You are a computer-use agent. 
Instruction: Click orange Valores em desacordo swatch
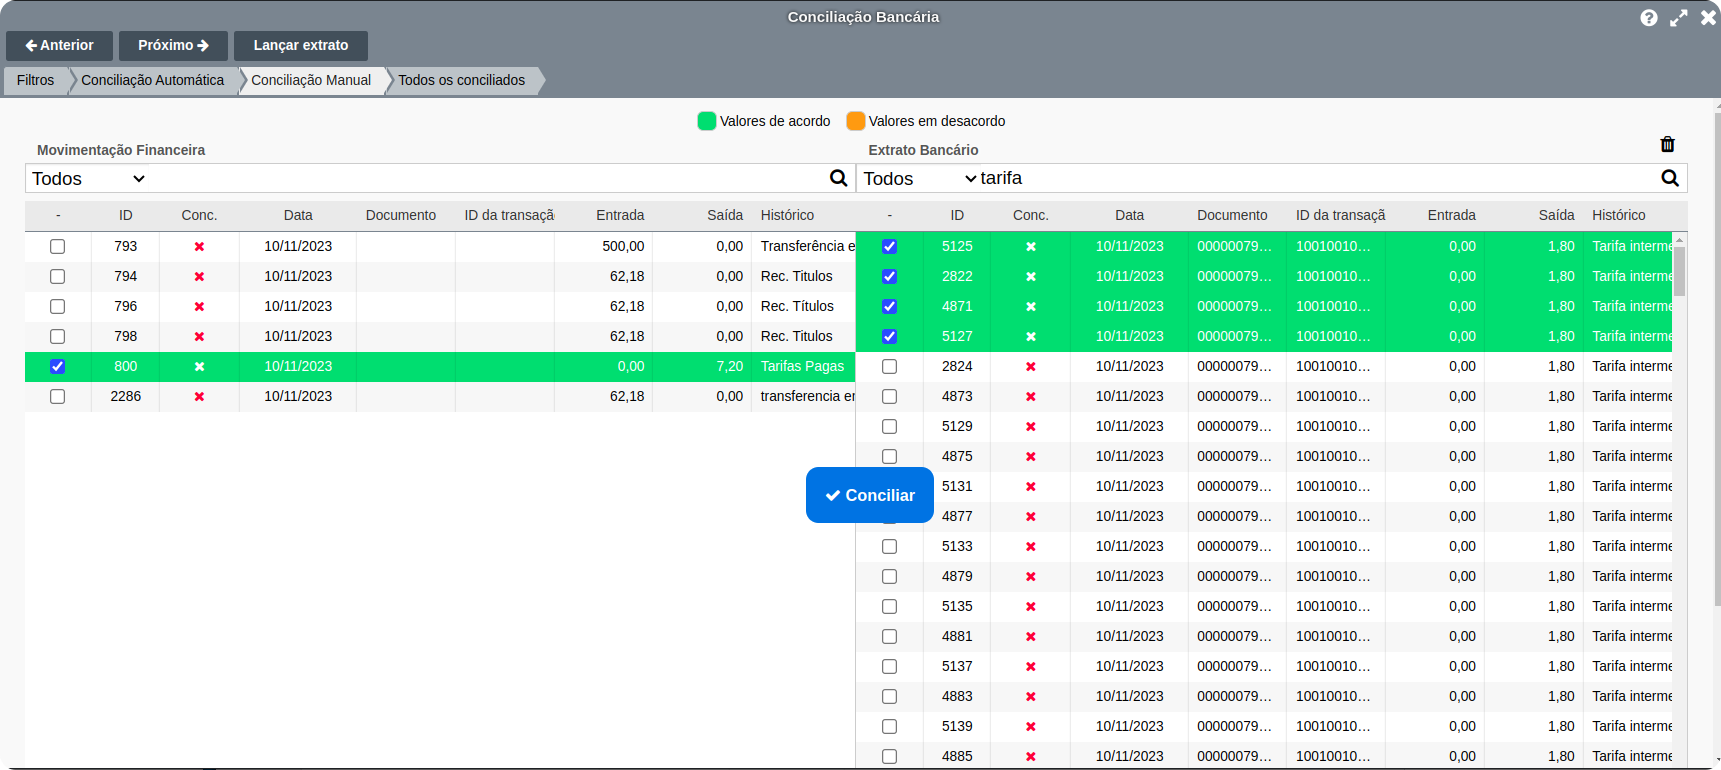pos(855,121)
